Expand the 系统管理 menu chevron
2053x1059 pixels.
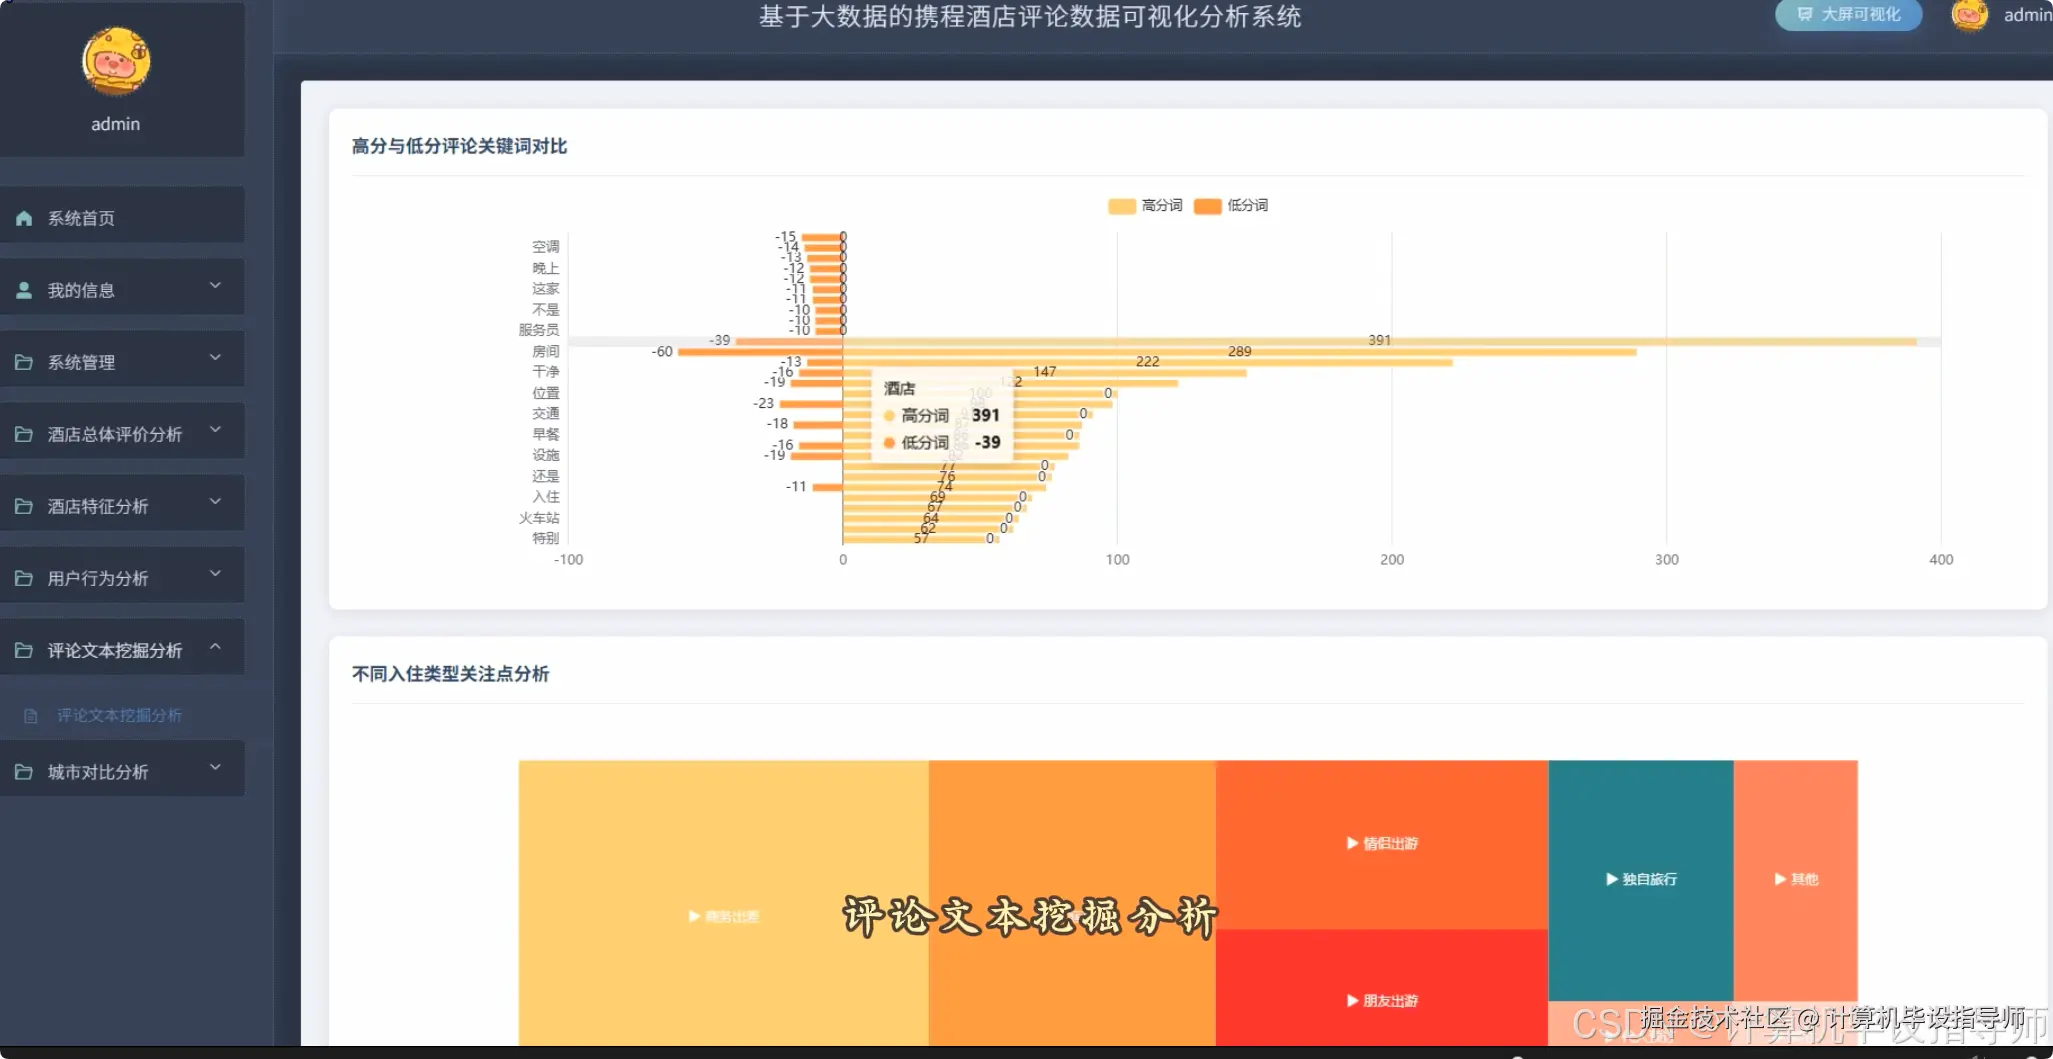pyautogui.click(x=215, y=358)
